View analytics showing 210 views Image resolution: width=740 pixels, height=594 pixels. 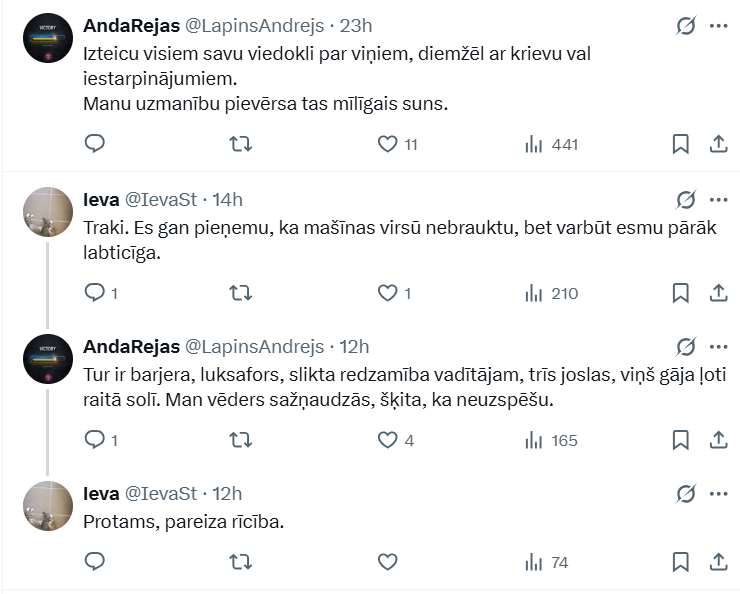pos(551,293)
